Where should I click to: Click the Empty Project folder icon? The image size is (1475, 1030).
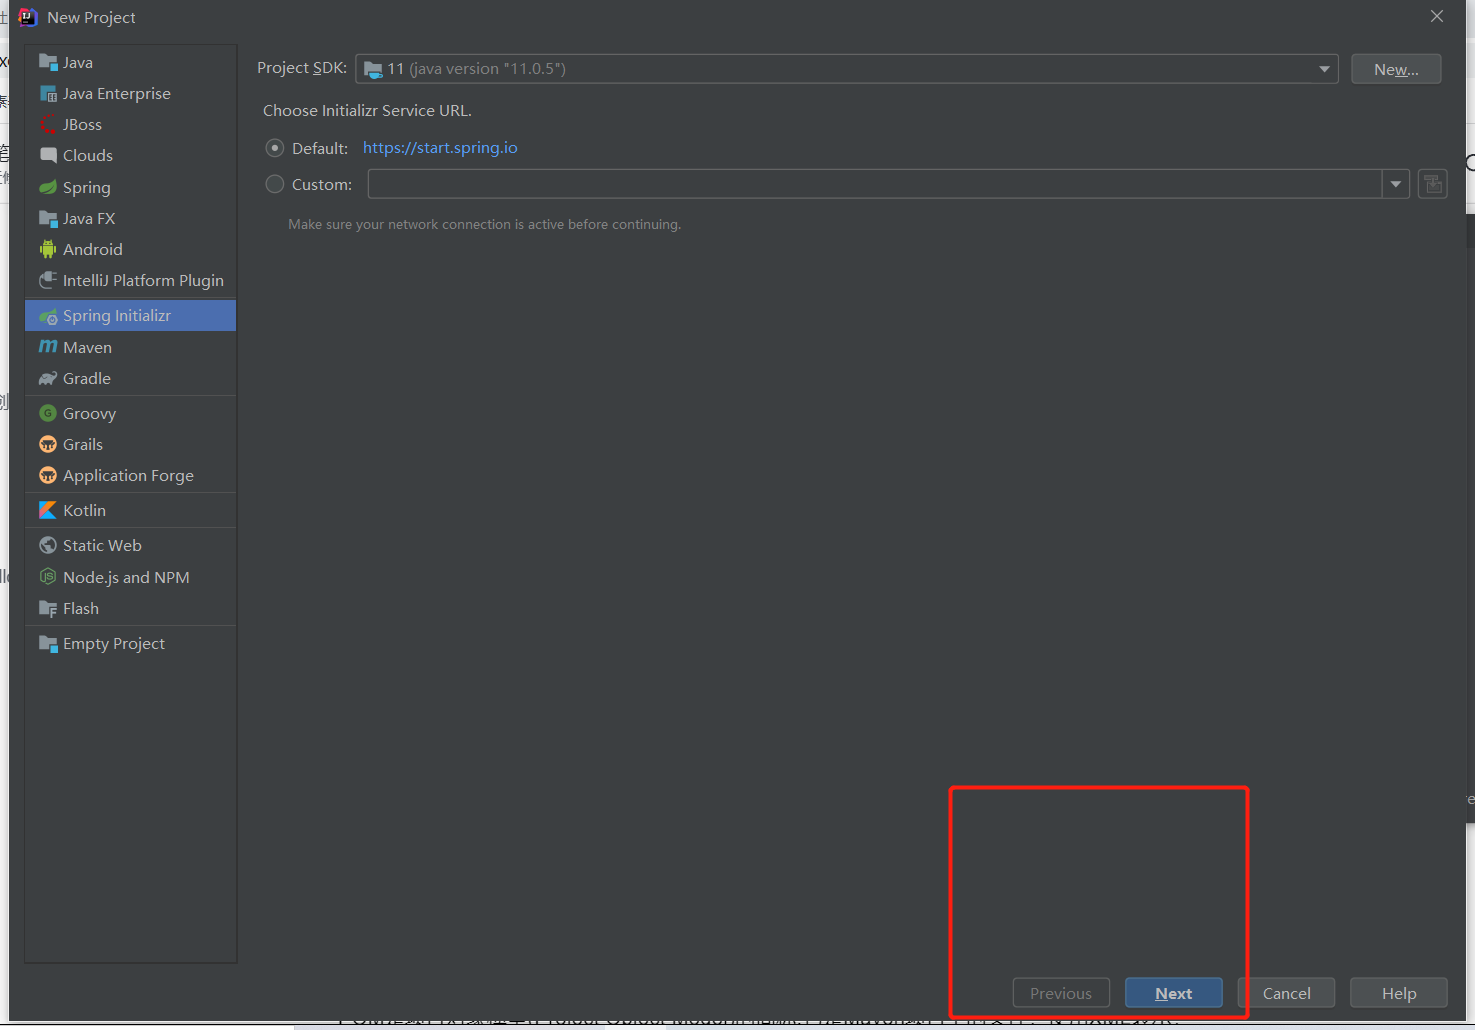click(48, 643)
